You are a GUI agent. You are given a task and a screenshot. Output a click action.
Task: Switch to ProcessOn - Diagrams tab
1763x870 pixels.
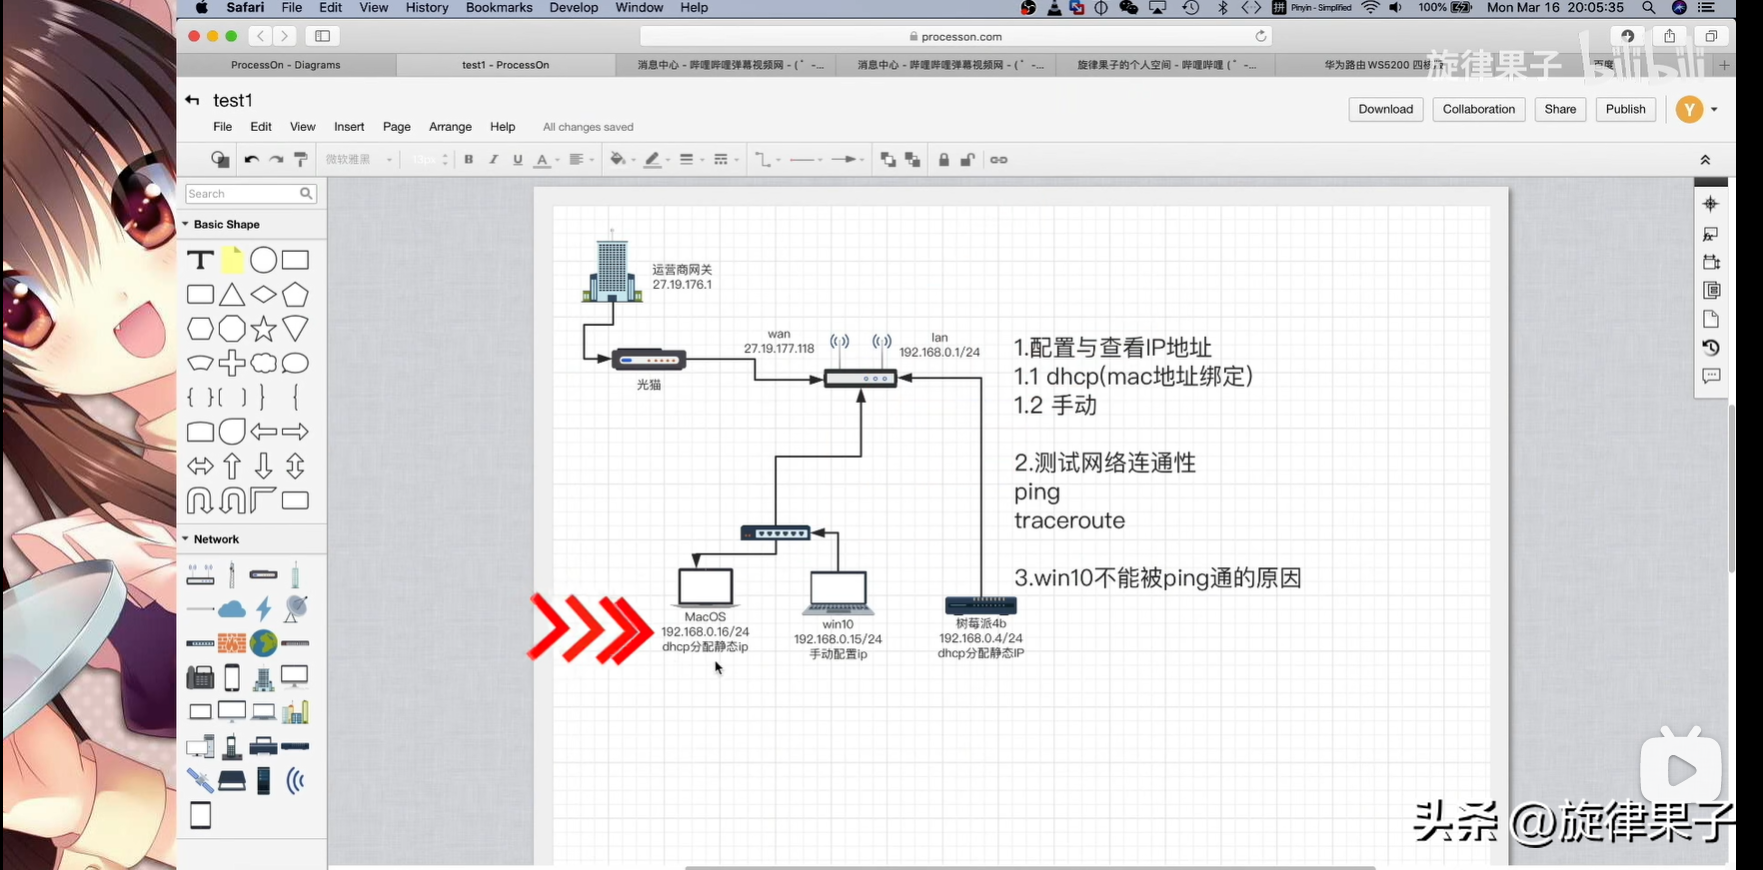pos(286,65)
